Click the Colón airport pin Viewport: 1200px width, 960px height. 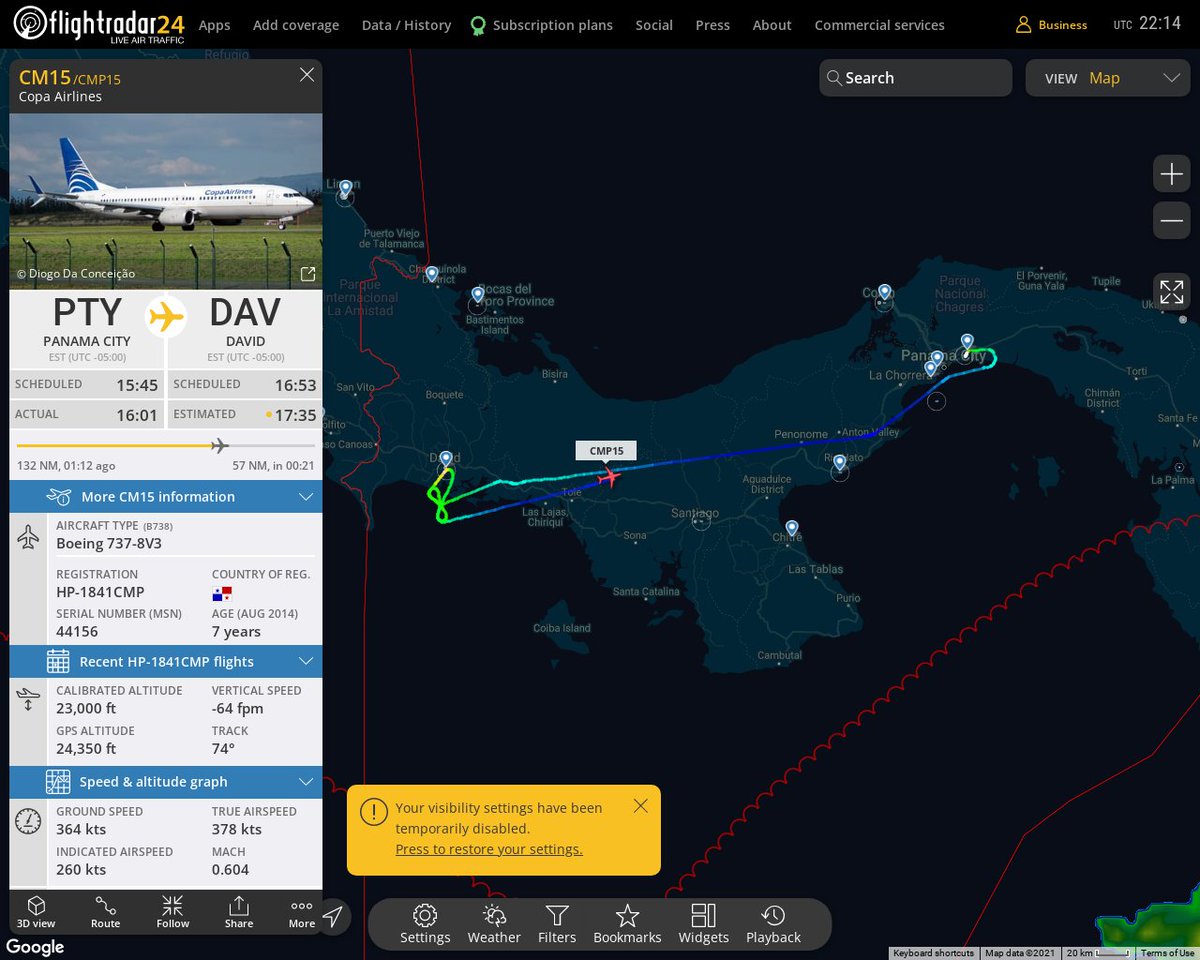(x=884, y=292)
